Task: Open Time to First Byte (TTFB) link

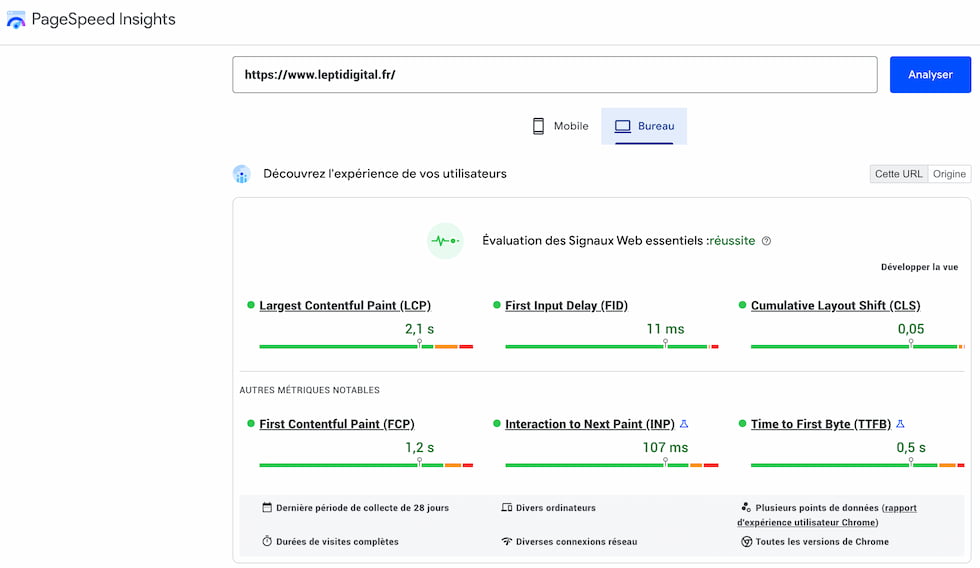Action: (821, 424)
